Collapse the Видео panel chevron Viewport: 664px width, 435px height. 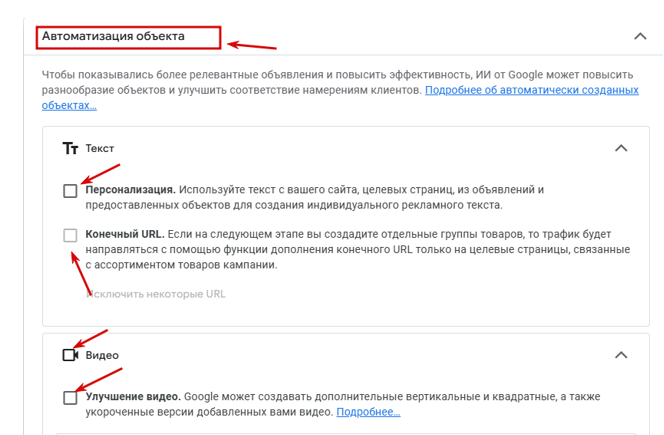621,355
